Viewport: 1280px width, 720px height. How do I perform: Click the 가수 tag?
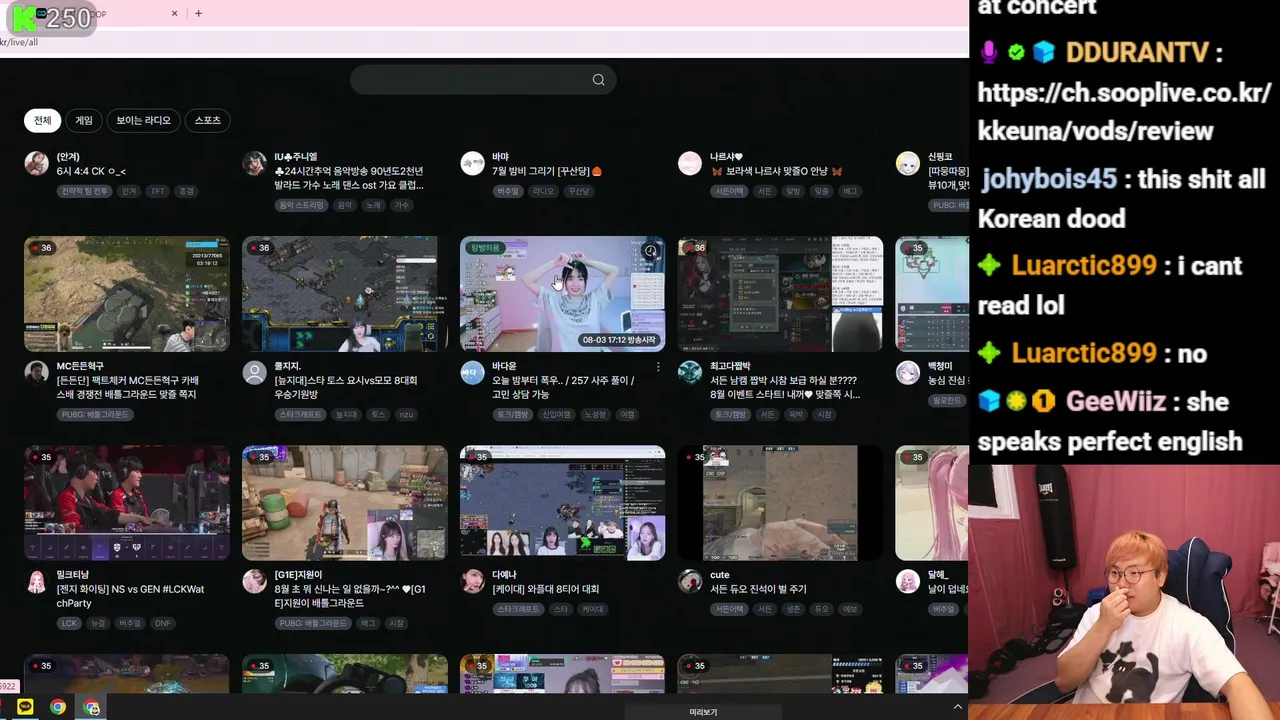pos(401,205)
